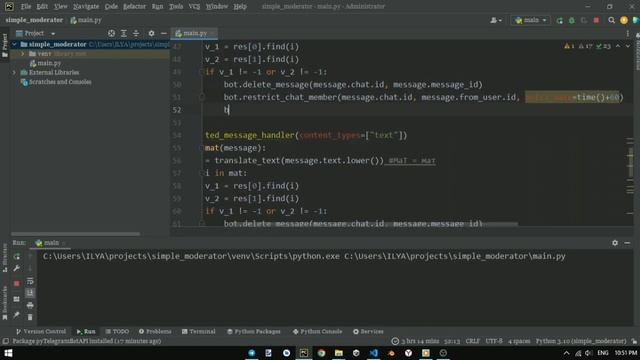This screenshot has width=640, height=360.
Task: Expand all in Project panel
Action: 124,33
